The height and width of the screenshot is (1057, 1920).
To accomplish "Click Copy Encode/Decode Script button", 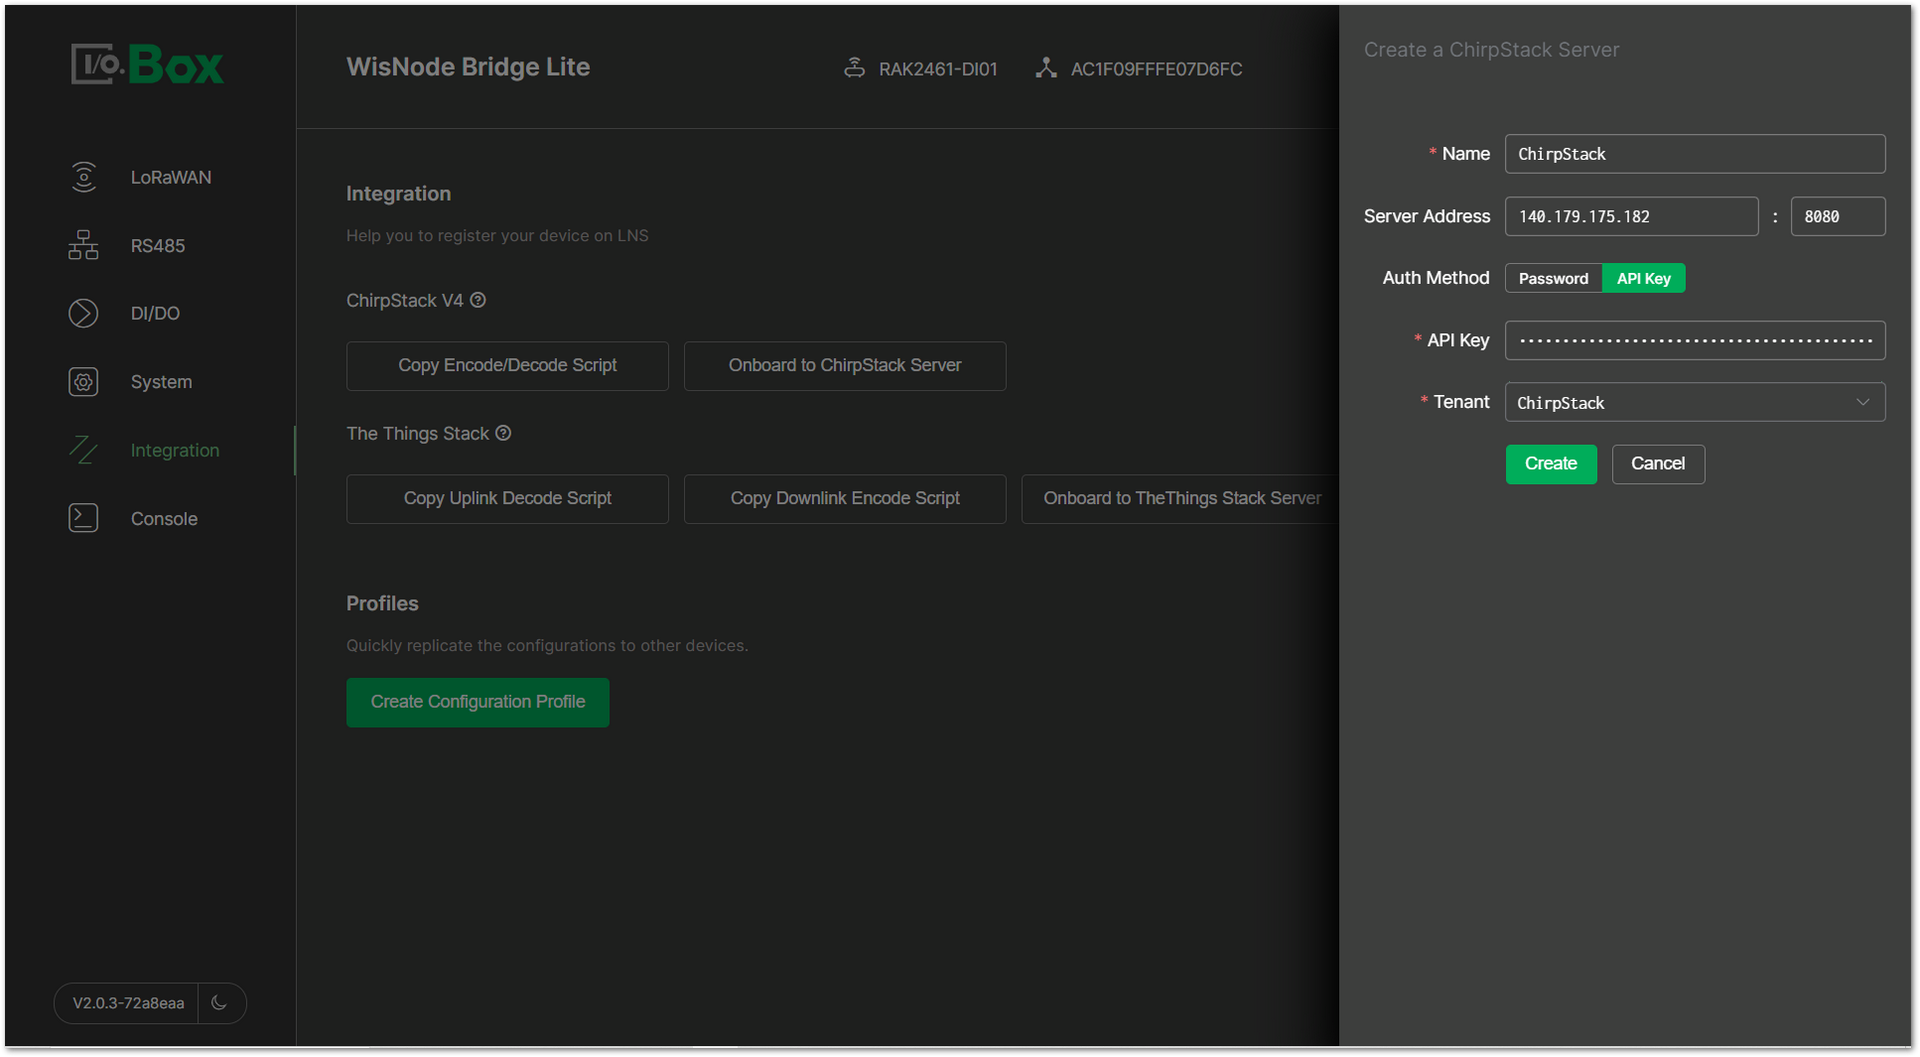I will (x=507, y=366).
